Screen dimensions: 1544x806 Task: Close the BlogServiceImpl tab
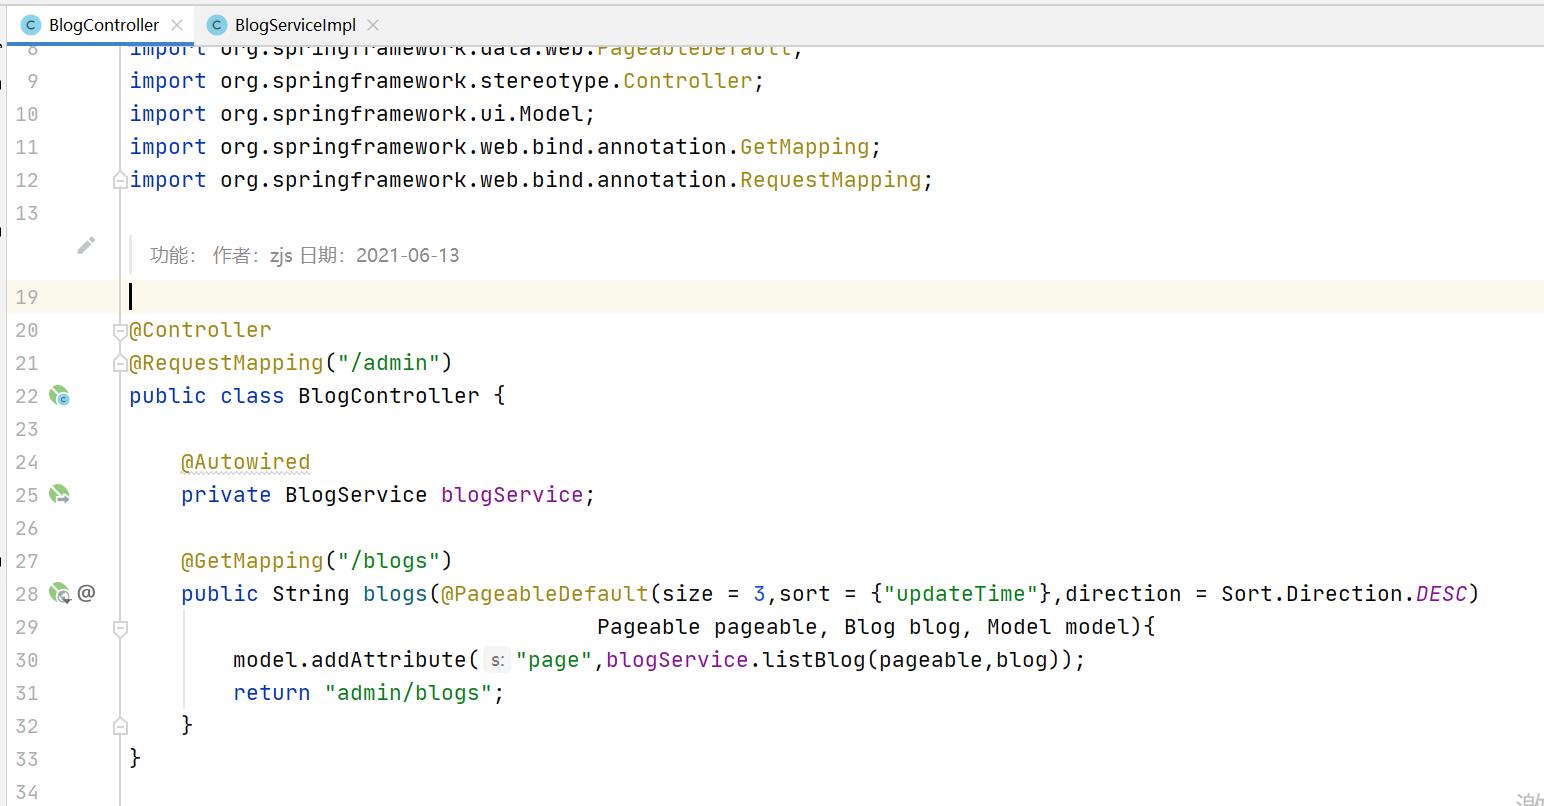(373, 25)
